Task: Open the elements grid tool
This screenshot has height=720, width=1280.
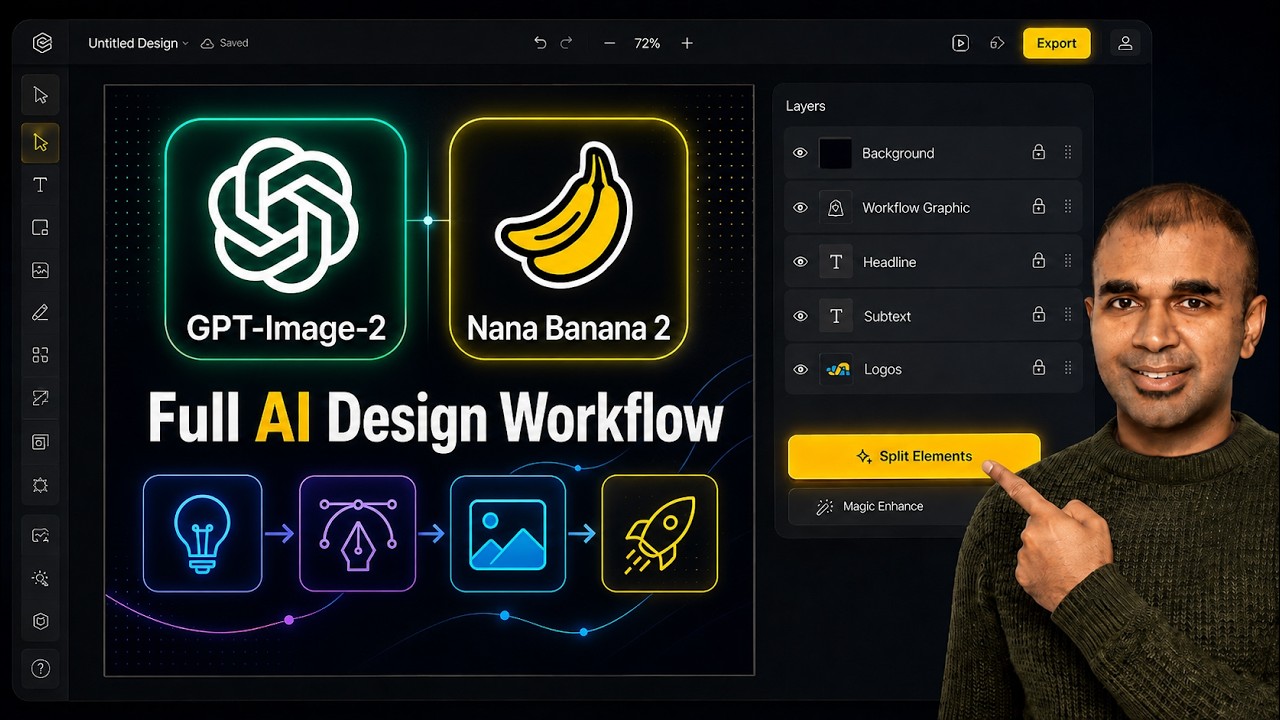Action: pos(40,355)
